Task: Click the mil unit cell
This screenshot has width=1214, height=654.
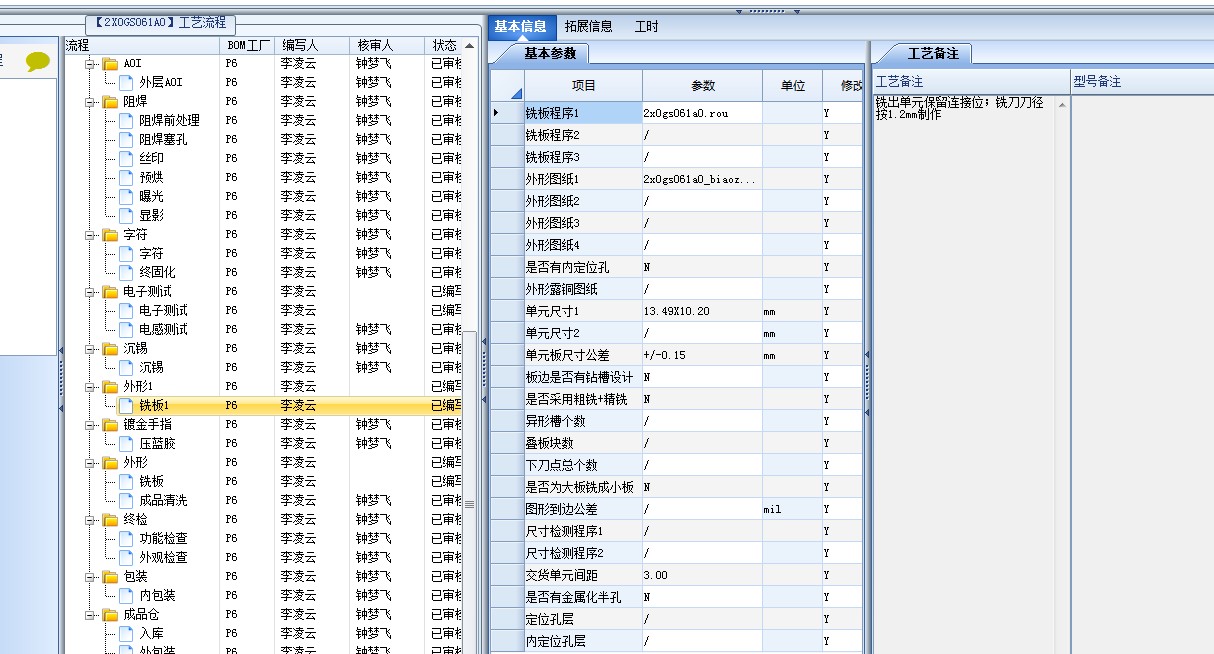Action: tap(792, 509)
